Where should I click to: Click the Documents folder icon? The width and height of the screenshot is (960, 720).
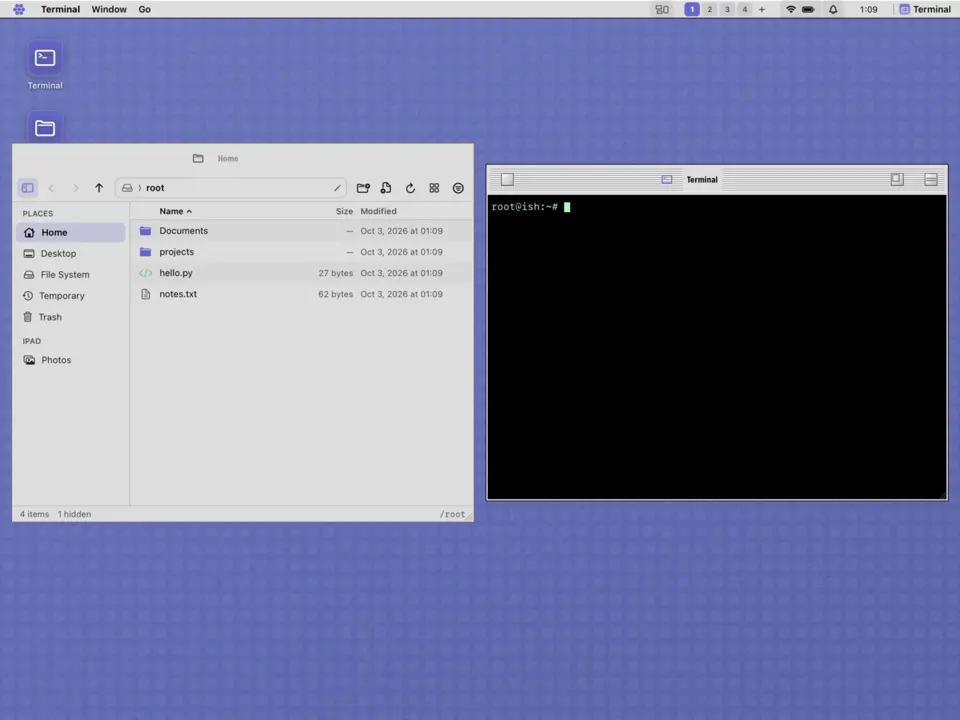pyautogui.click(x=145, y=231)
